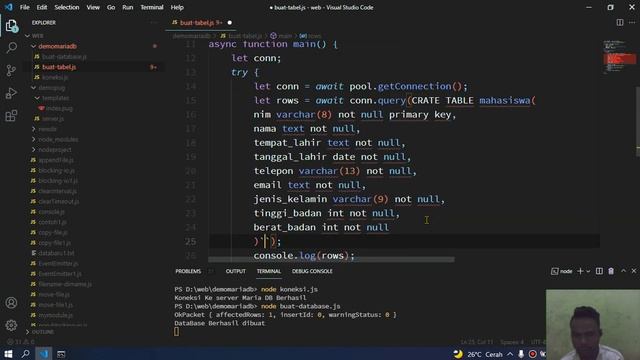The width and height of the screenshot is (640, 360).
Task: Open the Accounts menu icon
Action: click(x=11, y=302)
